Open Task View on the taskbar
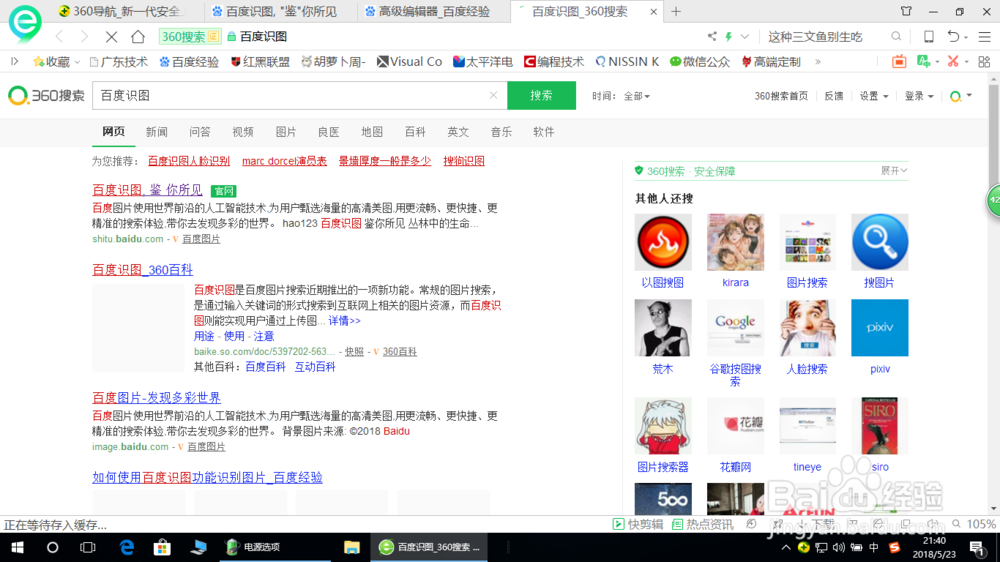The height and width of the screenshot is (562, 1000). pyautogui.click(x=87, y=547)
